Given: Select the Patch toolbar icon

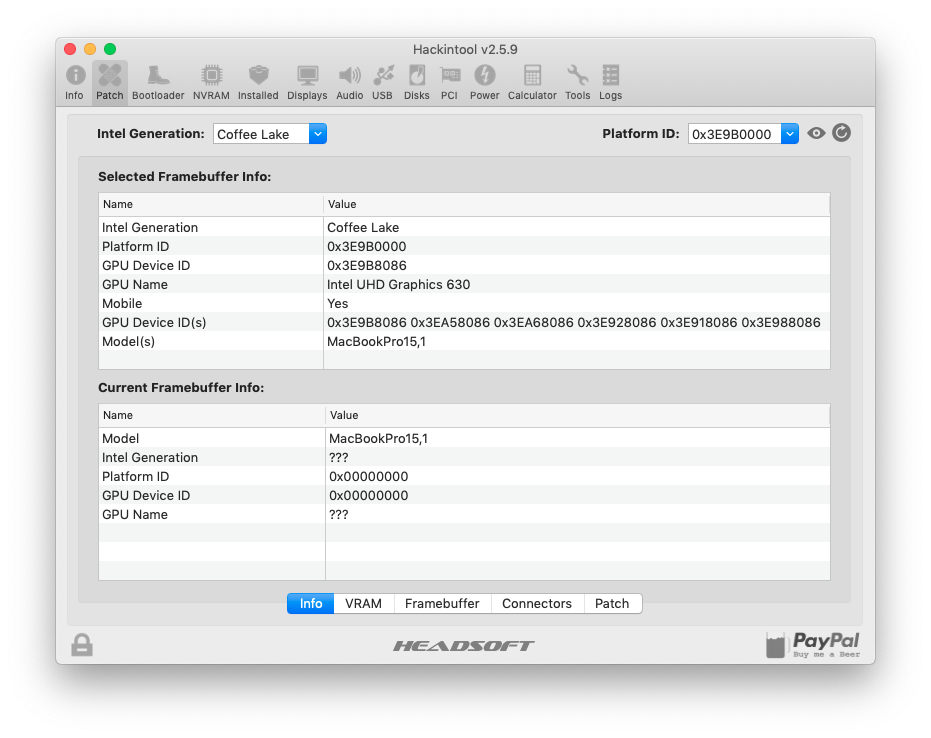Looking at the screenshot, I should (110, 83).
